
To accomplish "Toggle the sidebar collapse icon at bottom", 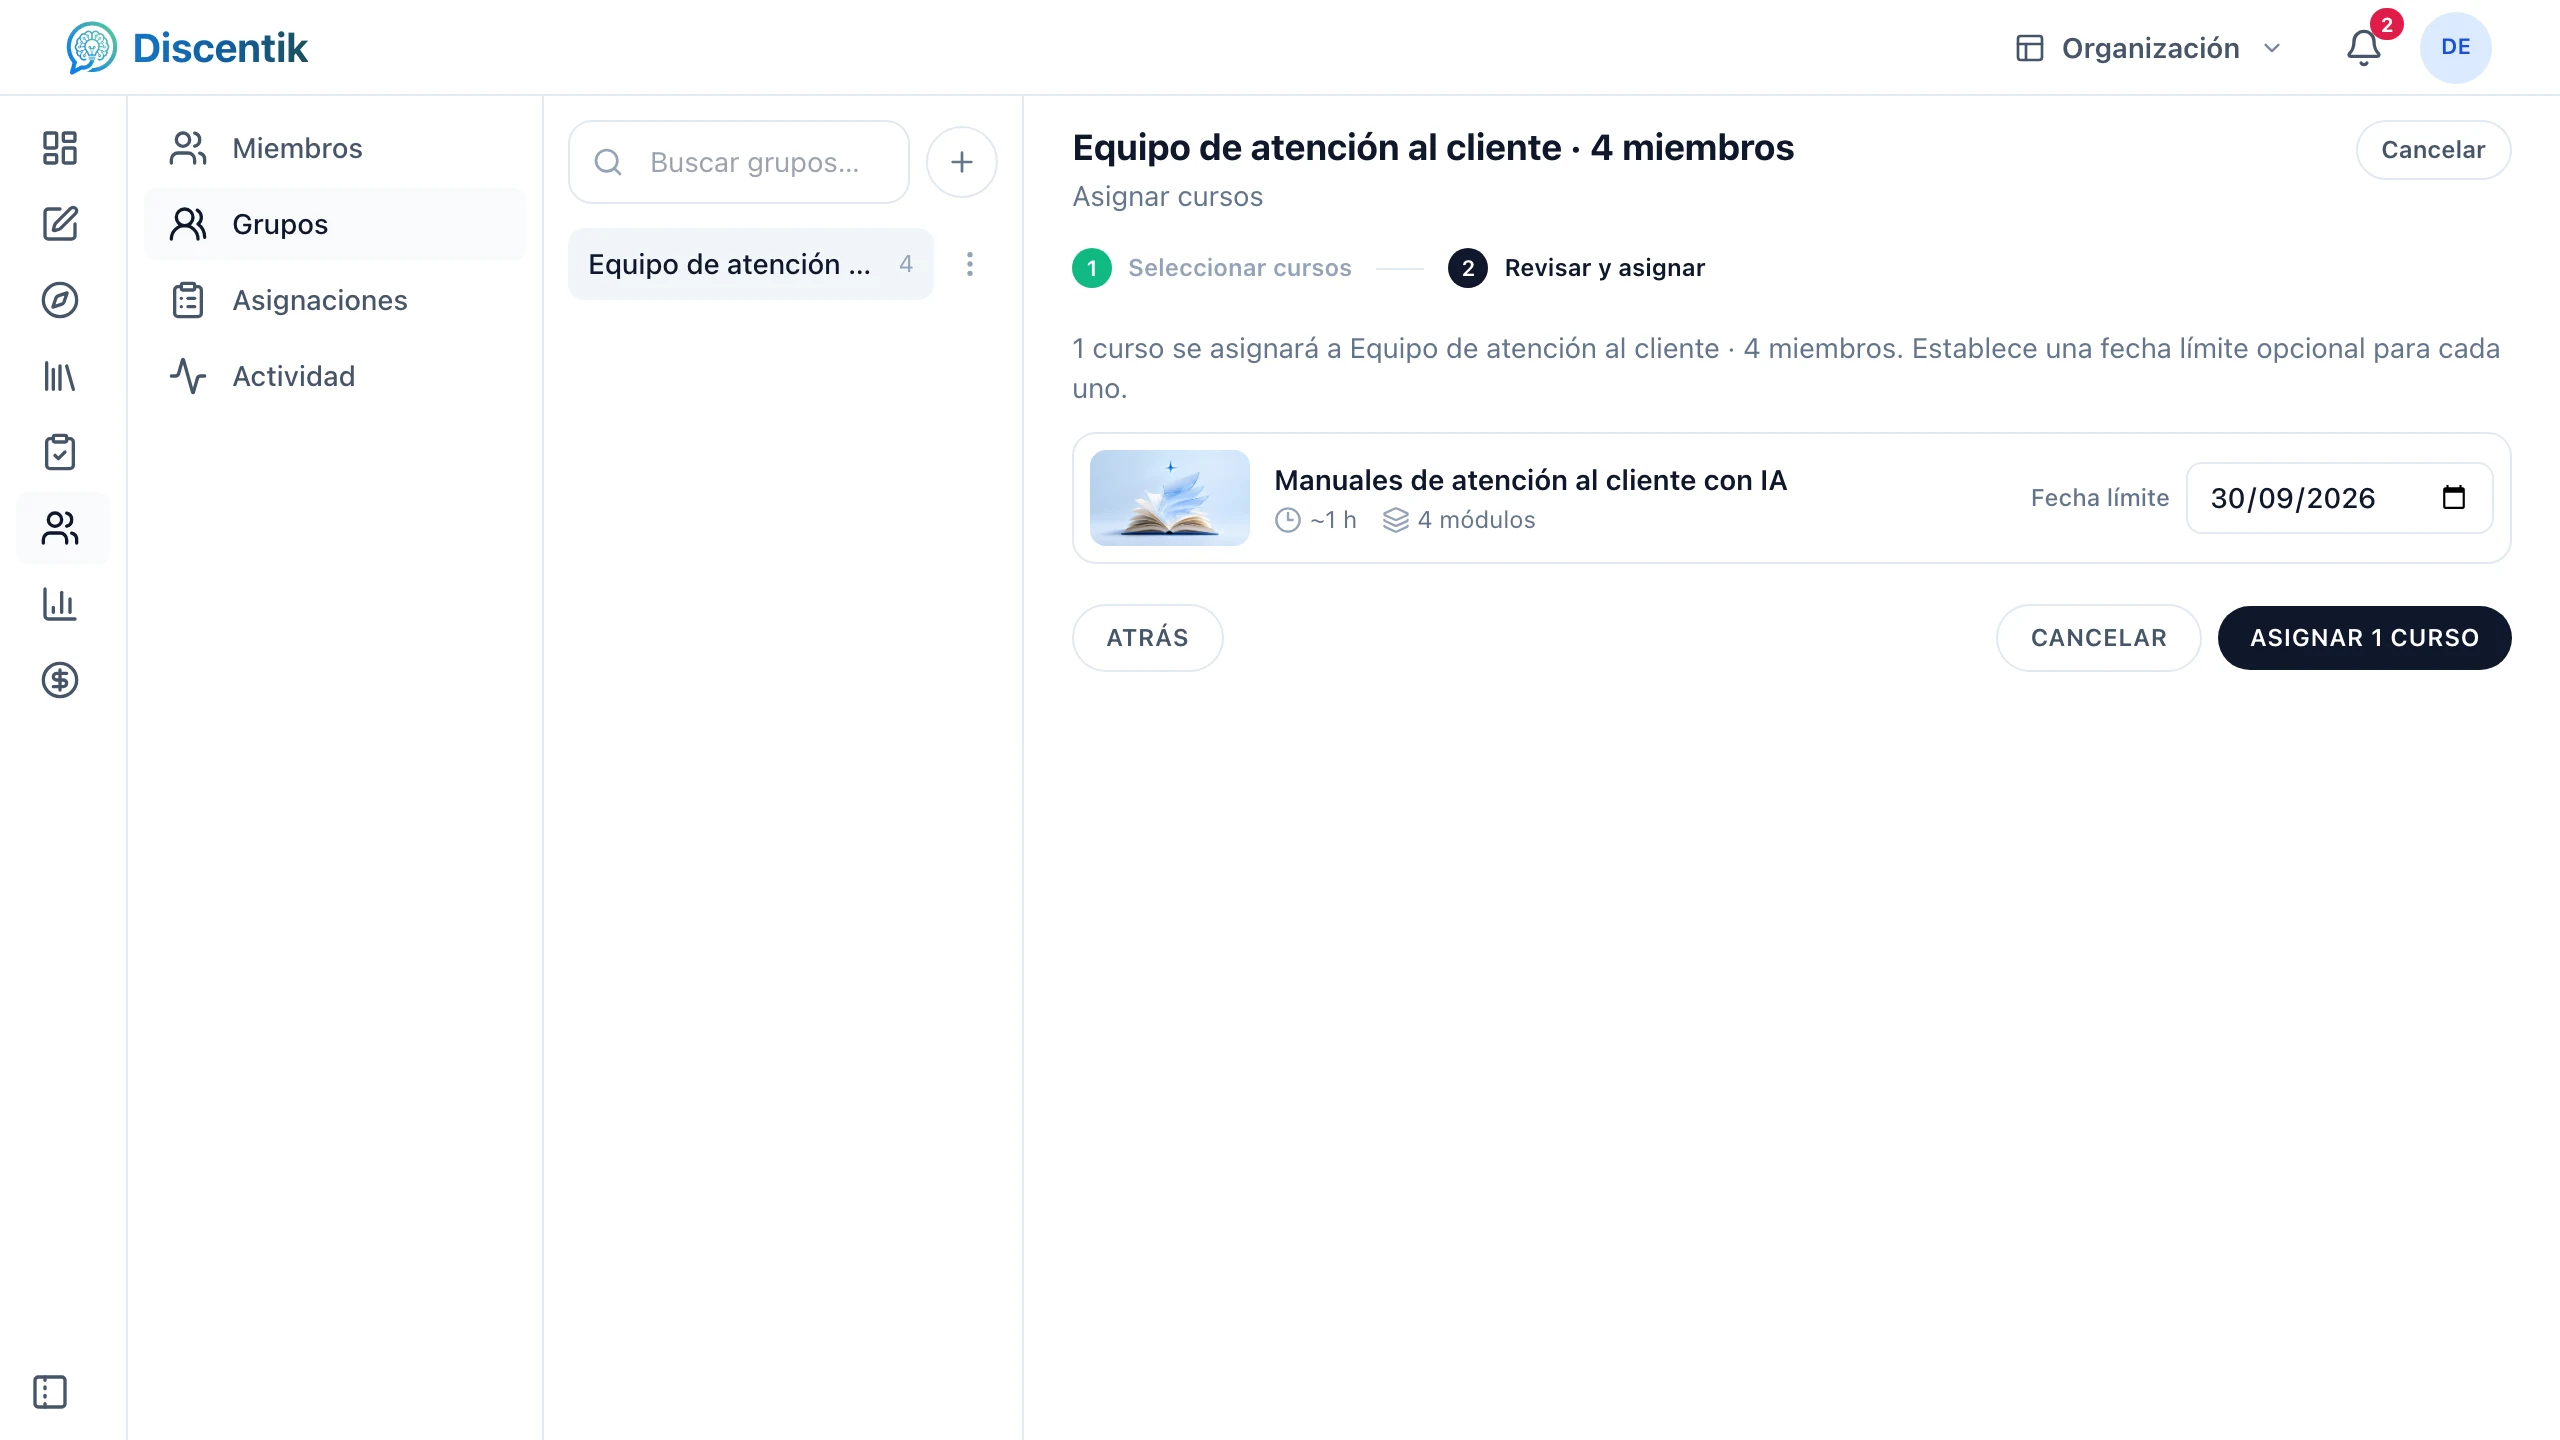I will (50, 1391).
